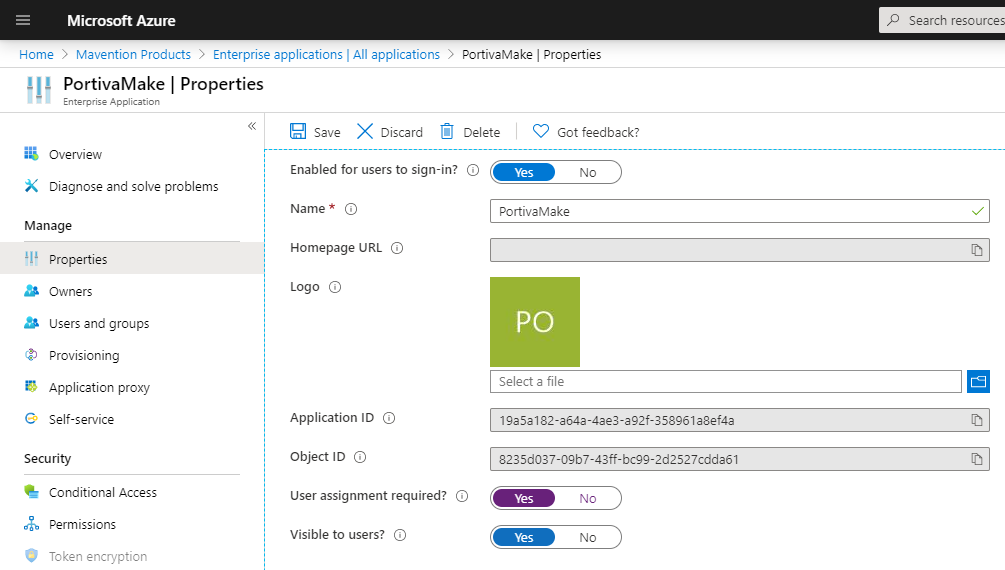Browse for a logo file with folder icon

pyautogui.click(x=978, y=381)
